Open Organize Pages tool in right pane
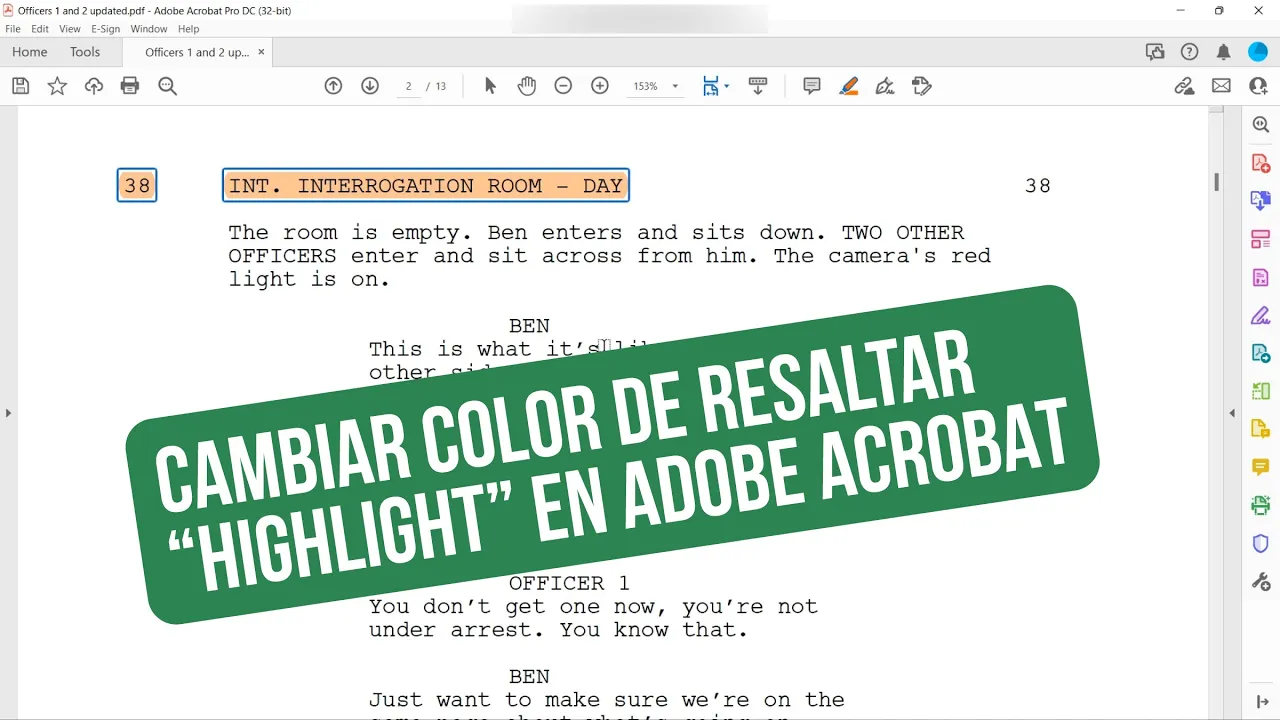This screenshot has width=1280, height=720. pos(1260,239)
